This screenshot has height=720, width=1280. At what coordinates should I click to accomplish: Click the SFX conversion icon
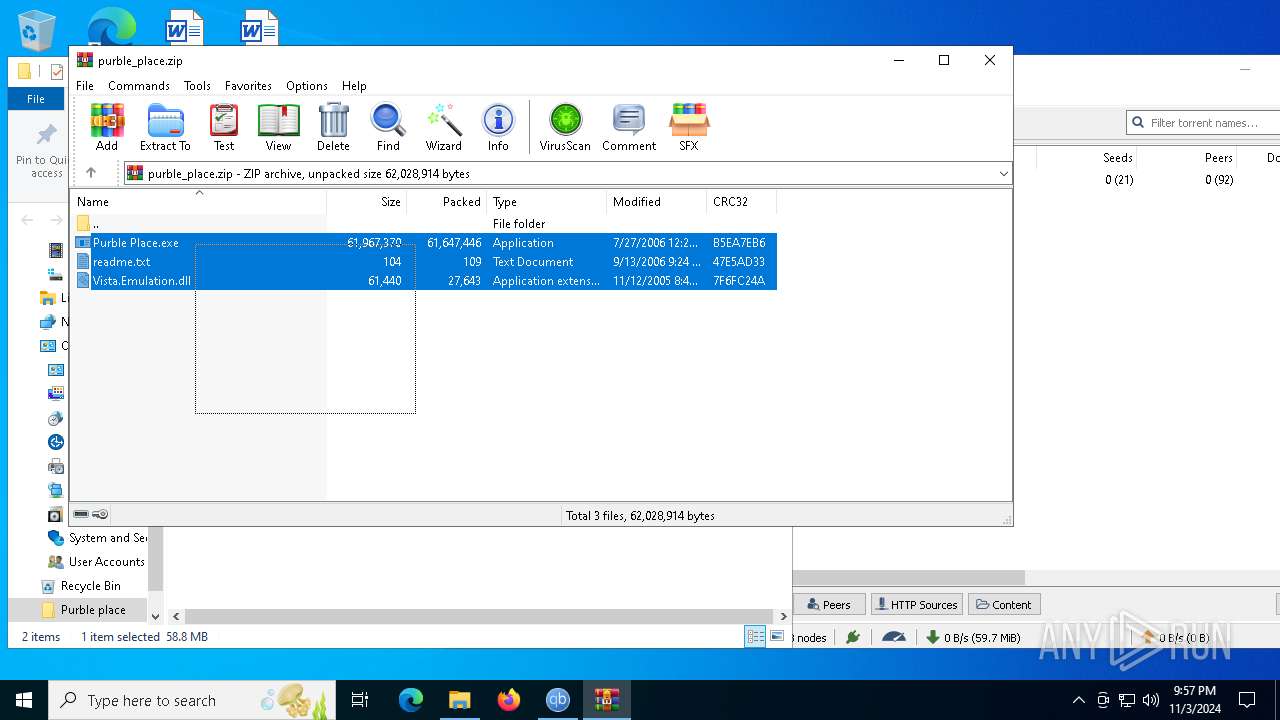689,127
